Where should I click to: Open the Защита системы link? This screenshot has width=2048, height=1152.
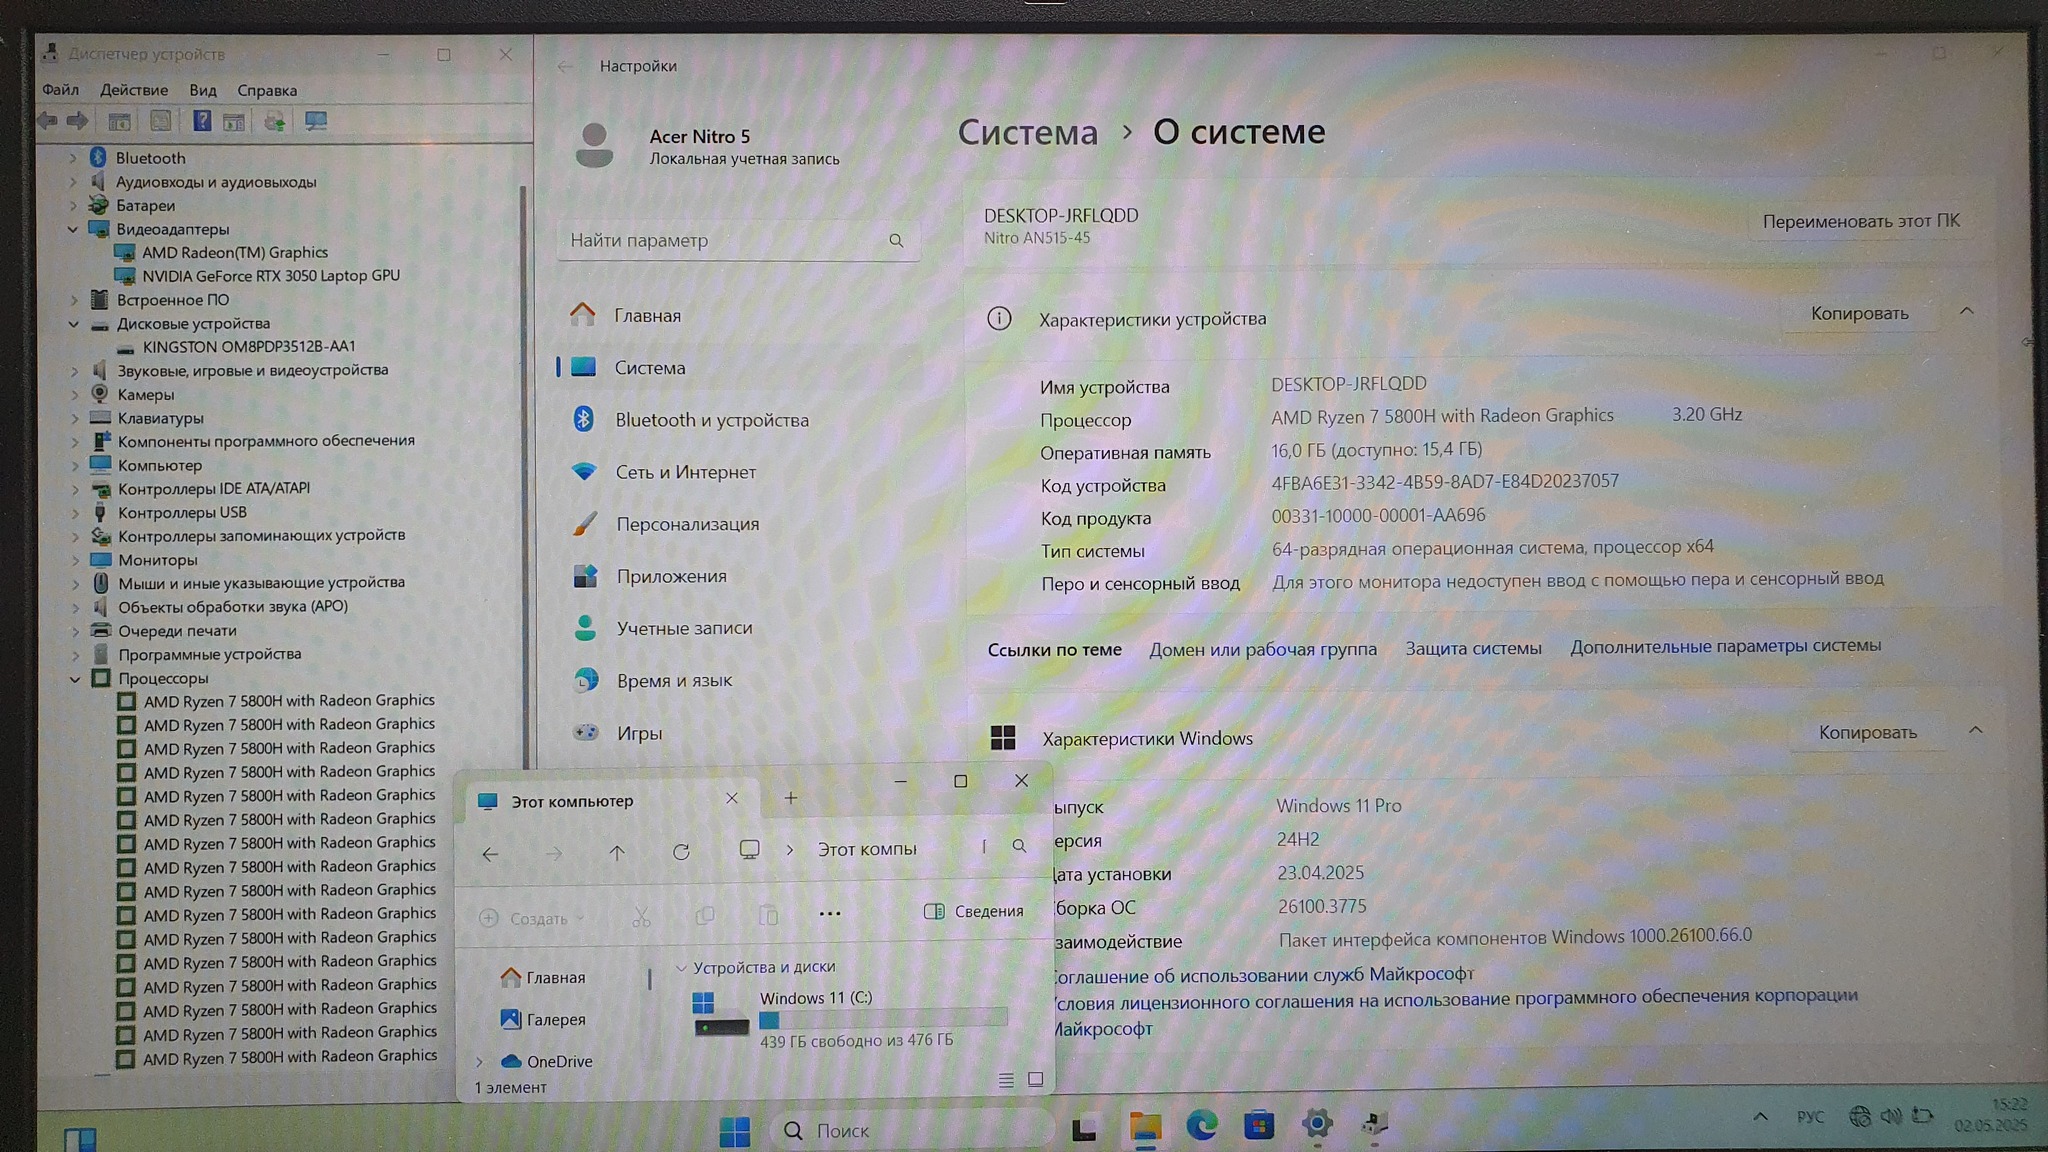1473,648
